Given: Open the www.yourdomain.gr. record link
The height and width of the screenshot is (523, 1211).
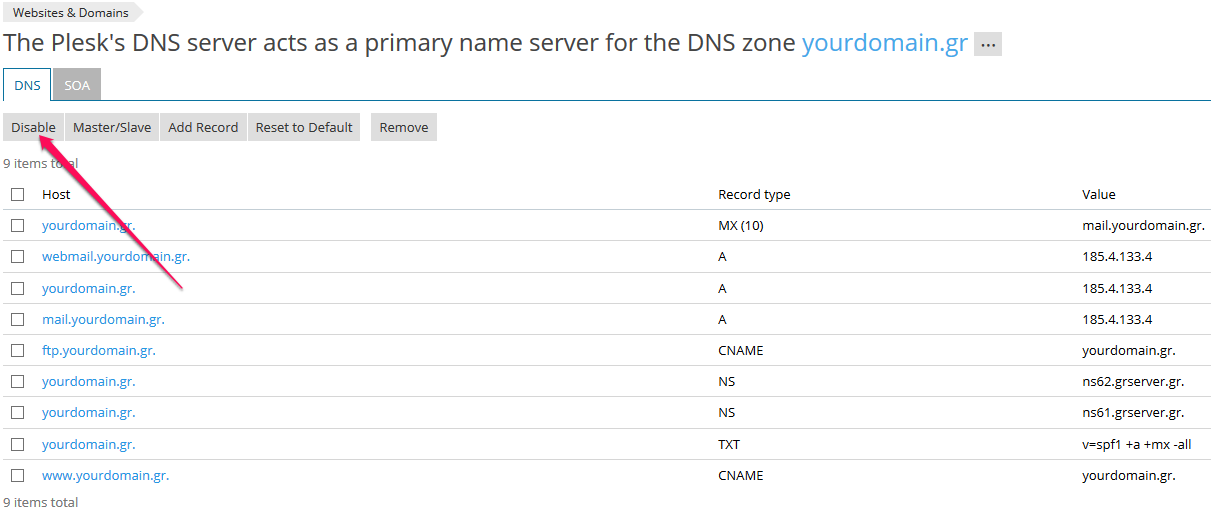Looking at the screenshot, I should pos(106,476).
